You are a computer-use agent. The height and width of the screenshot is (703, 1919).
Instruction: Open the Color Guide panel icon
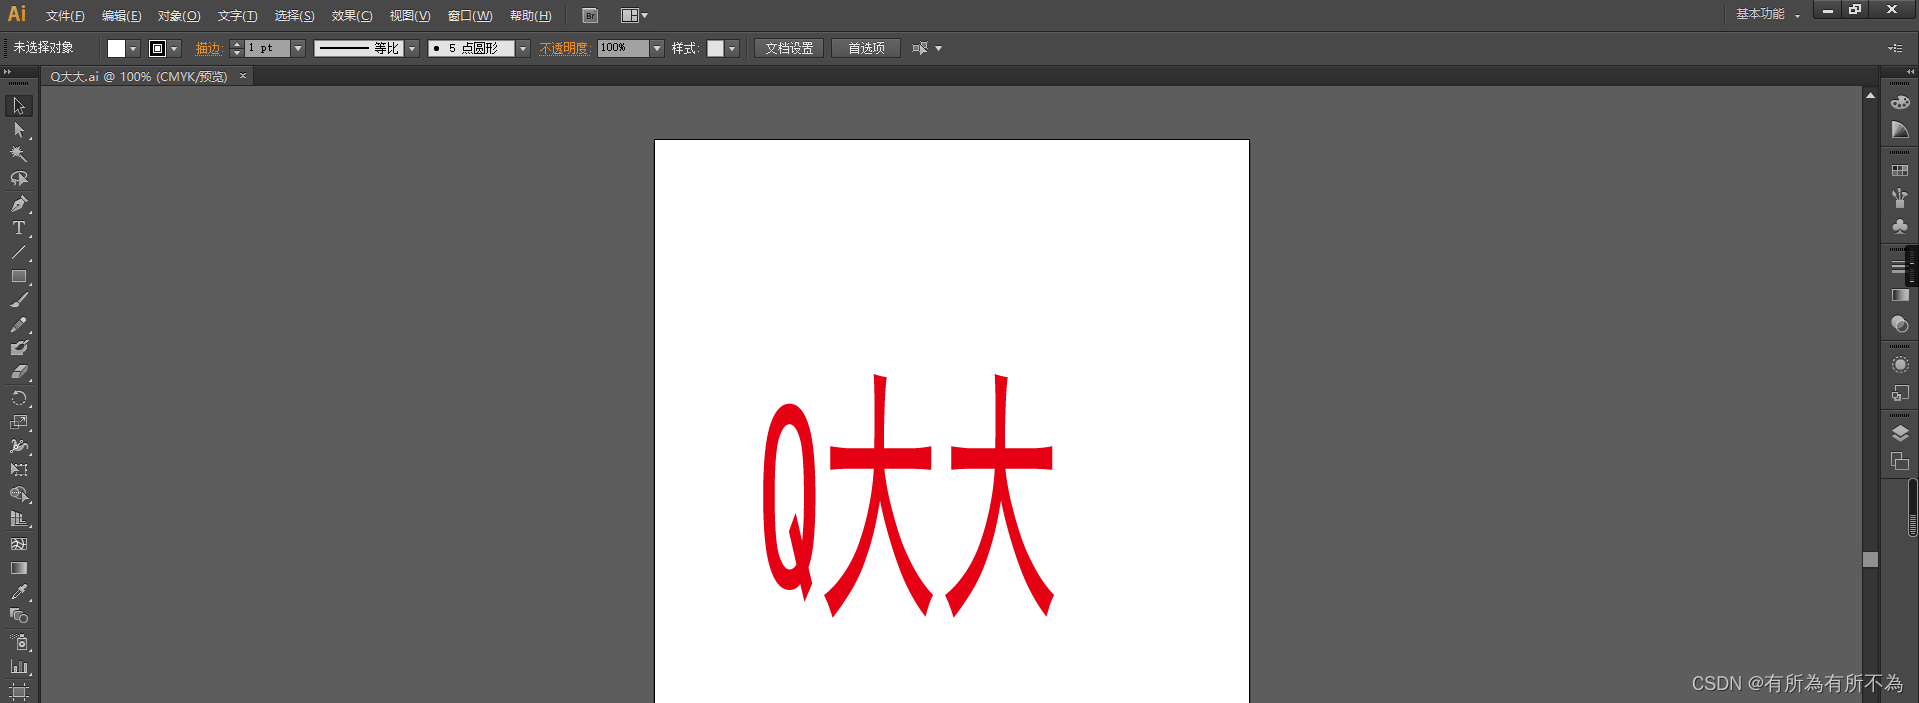click(x=1900, y=131)
